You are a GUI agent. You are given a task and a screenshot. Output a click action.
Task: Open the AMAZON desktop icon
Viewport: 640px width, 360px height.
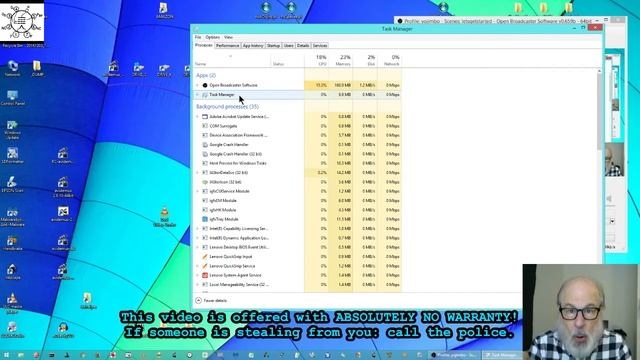pos(164,11)
